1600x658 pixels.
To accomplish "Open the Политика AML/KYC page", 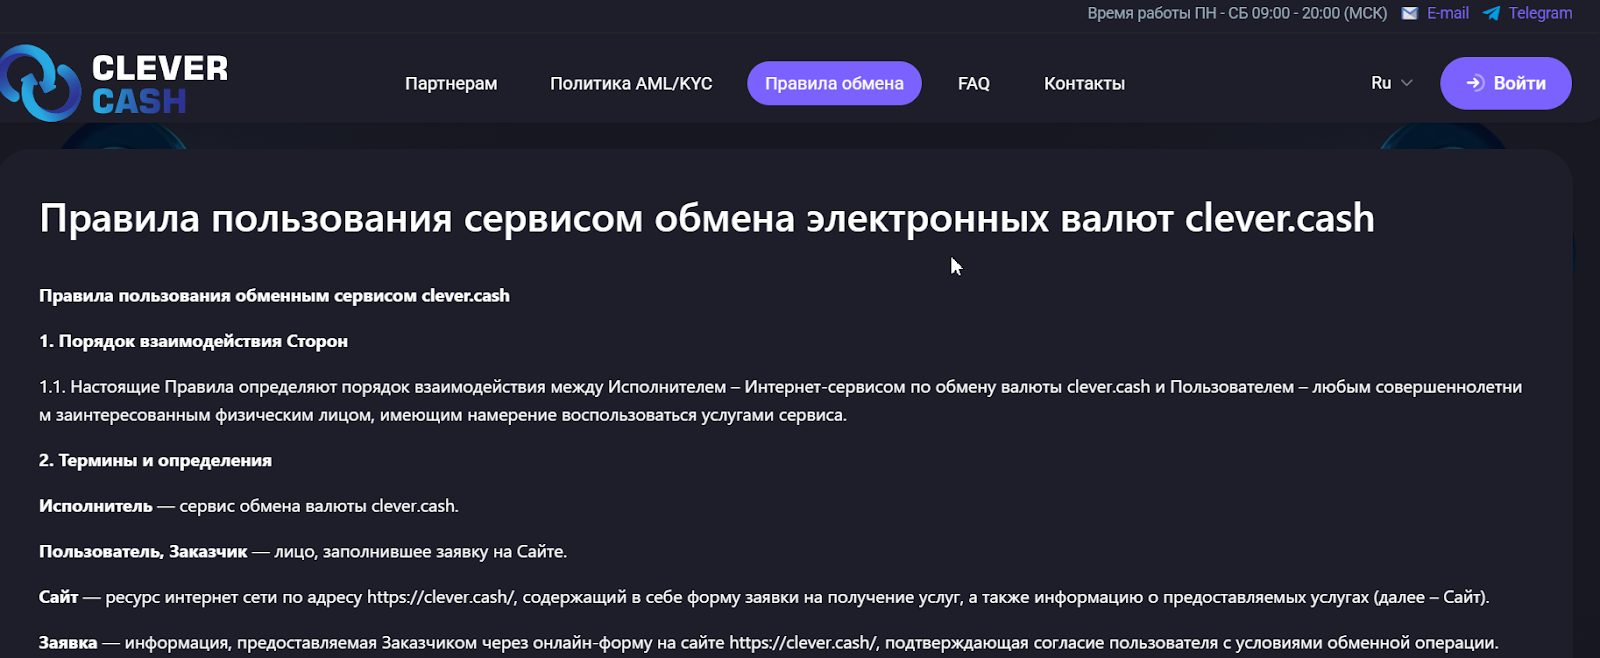I will click(631, 83).
